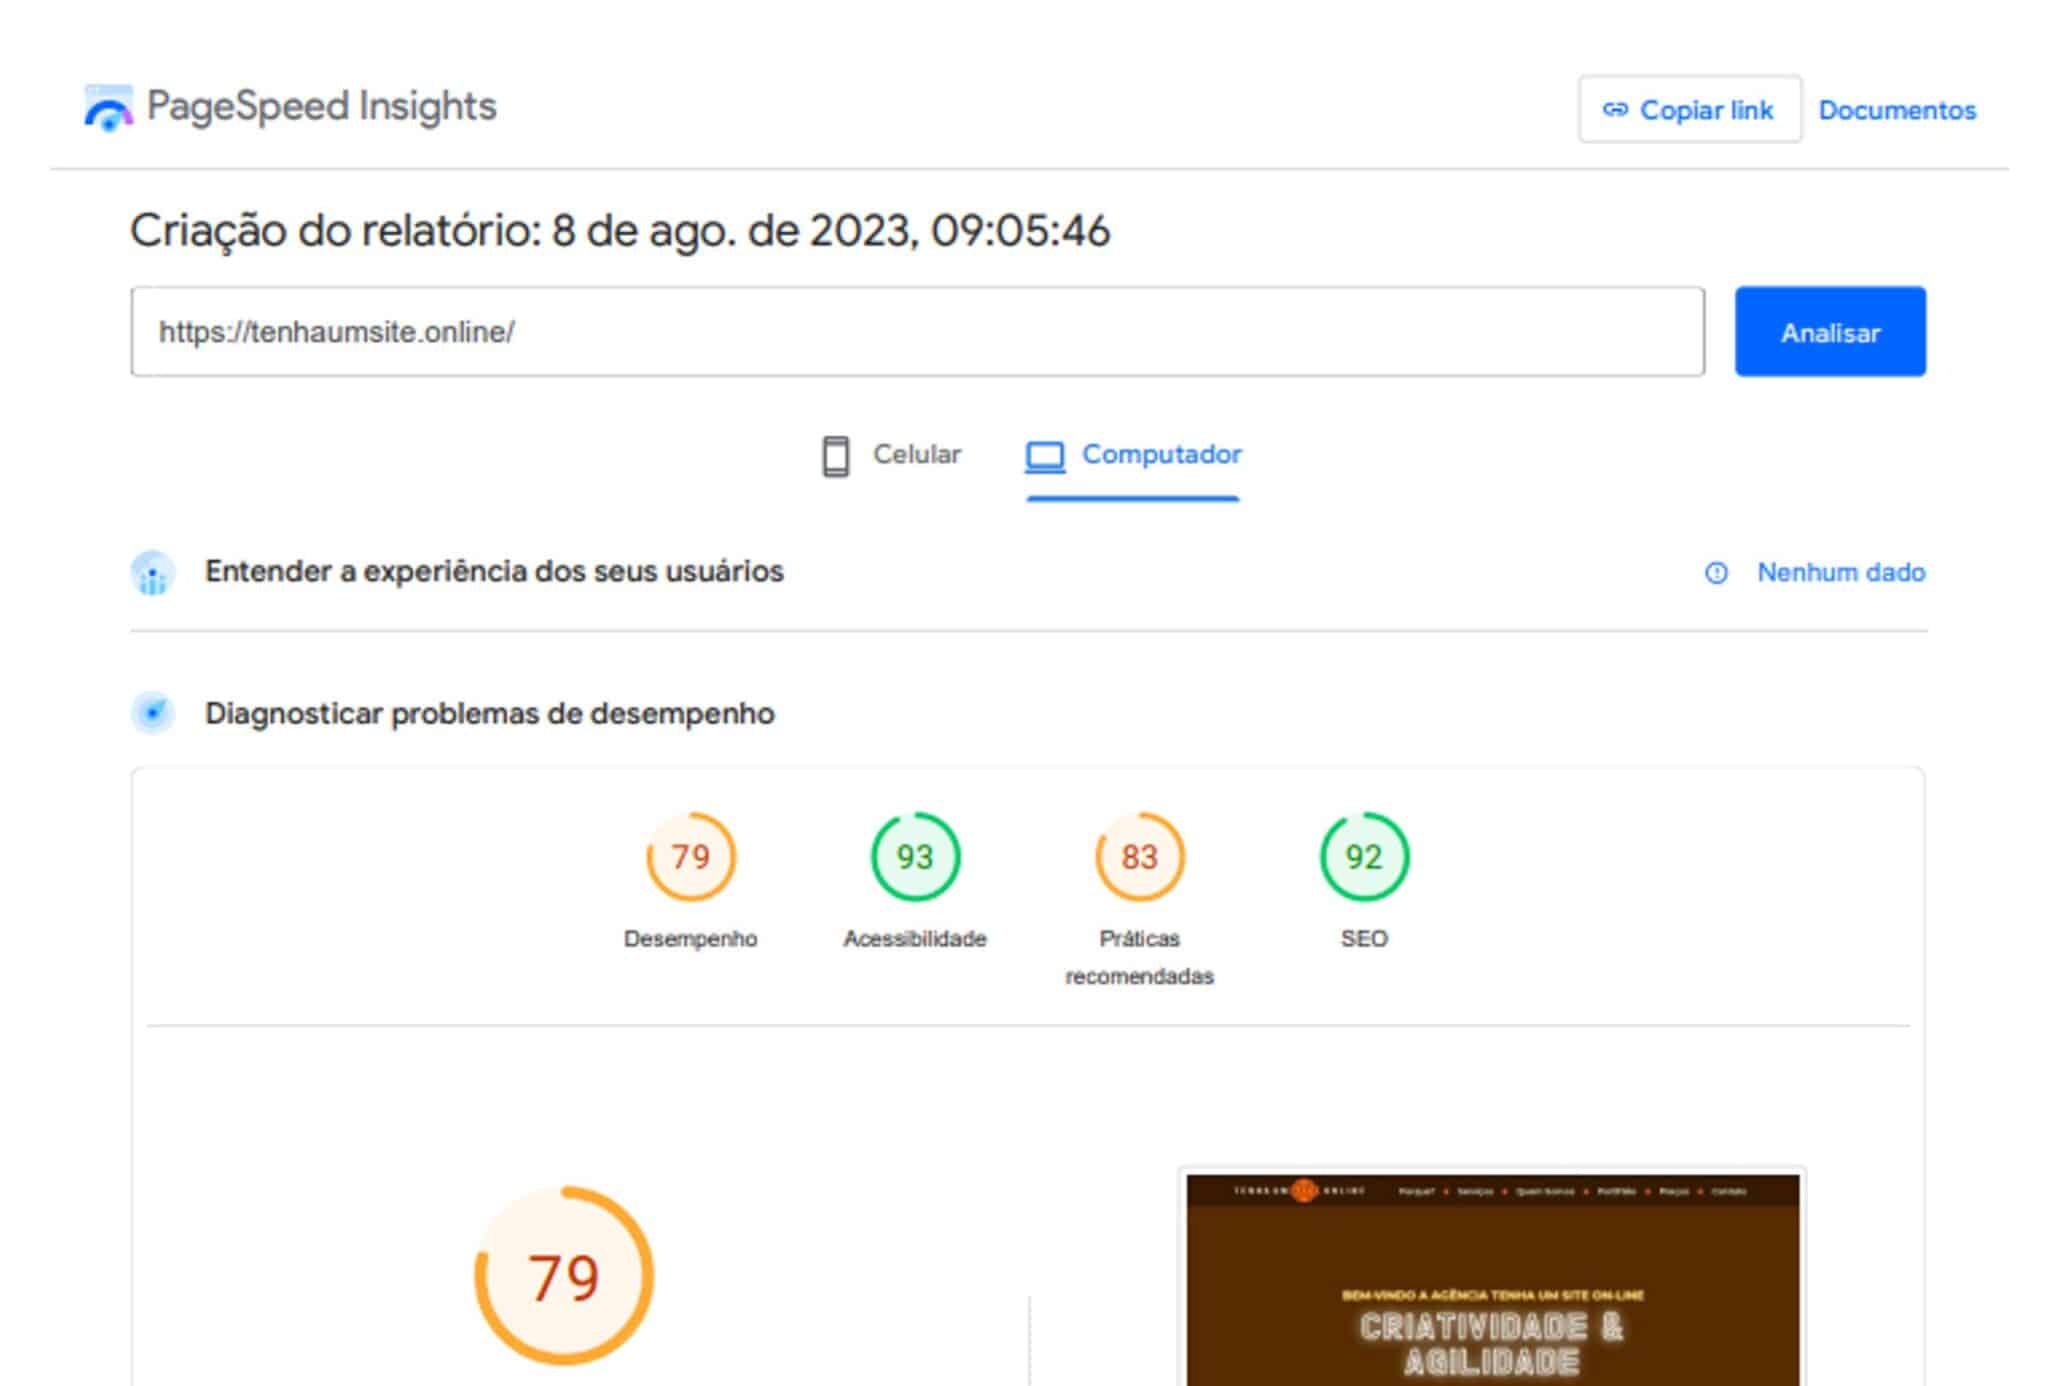
Task: Click the user experience bar-chart icon
Action: point(151,572)
